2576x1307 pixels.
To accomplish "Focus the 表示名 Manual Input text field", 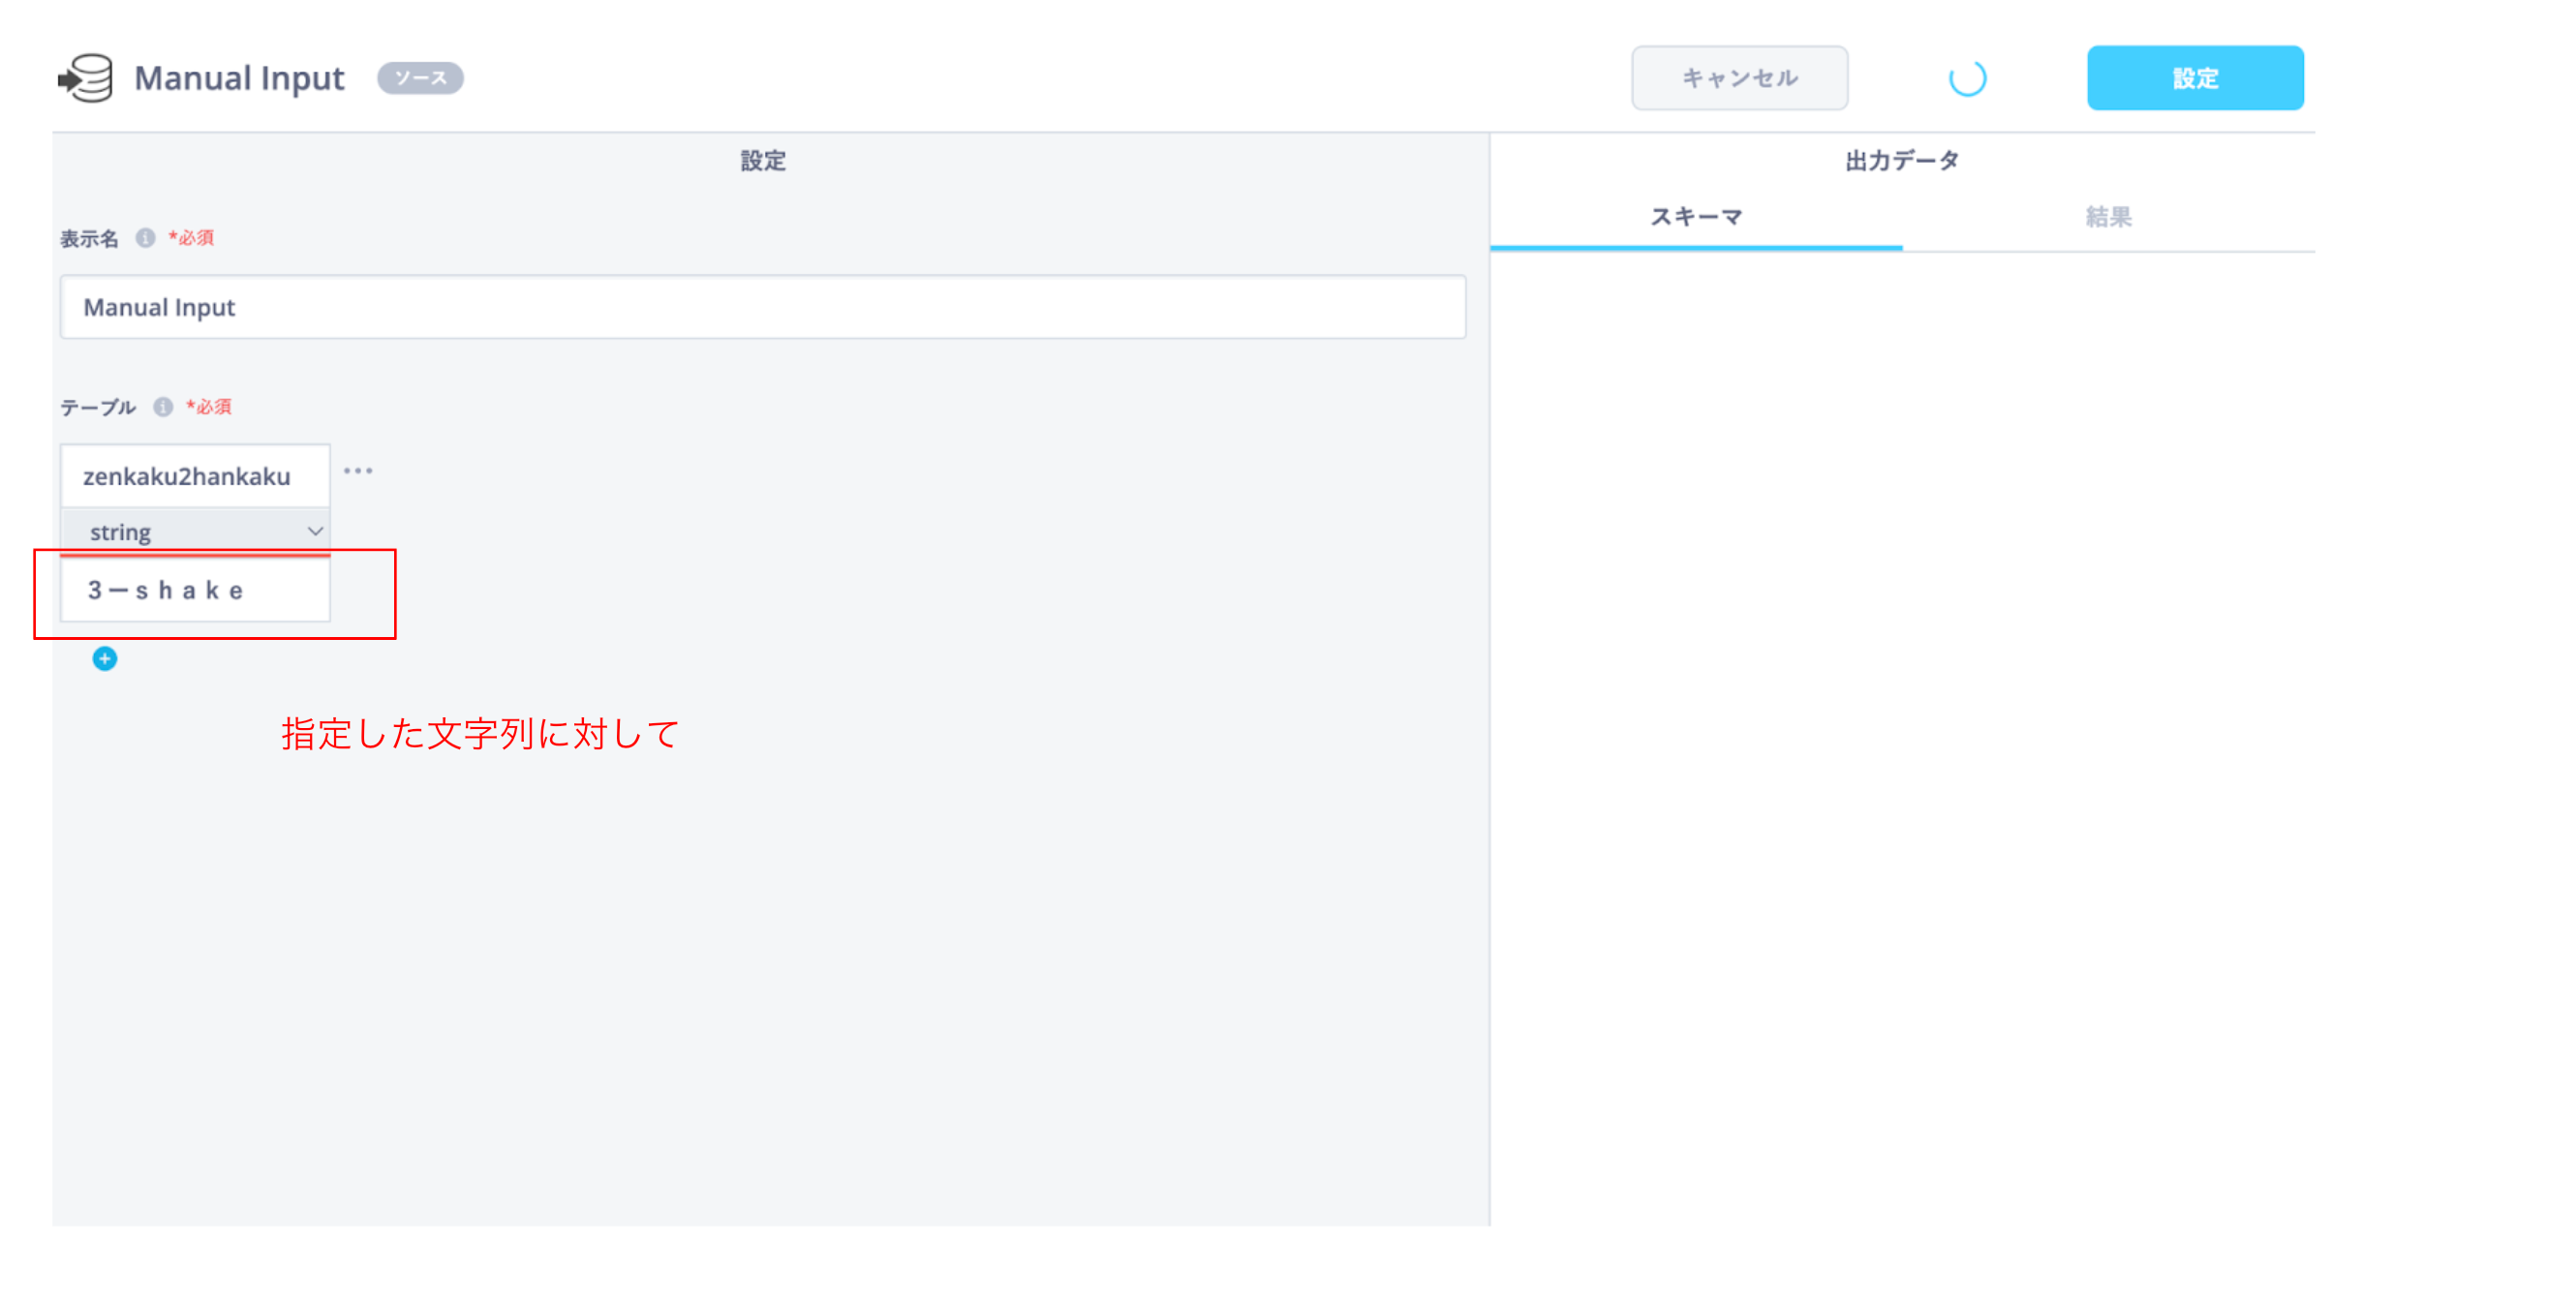I will point(762,307).
